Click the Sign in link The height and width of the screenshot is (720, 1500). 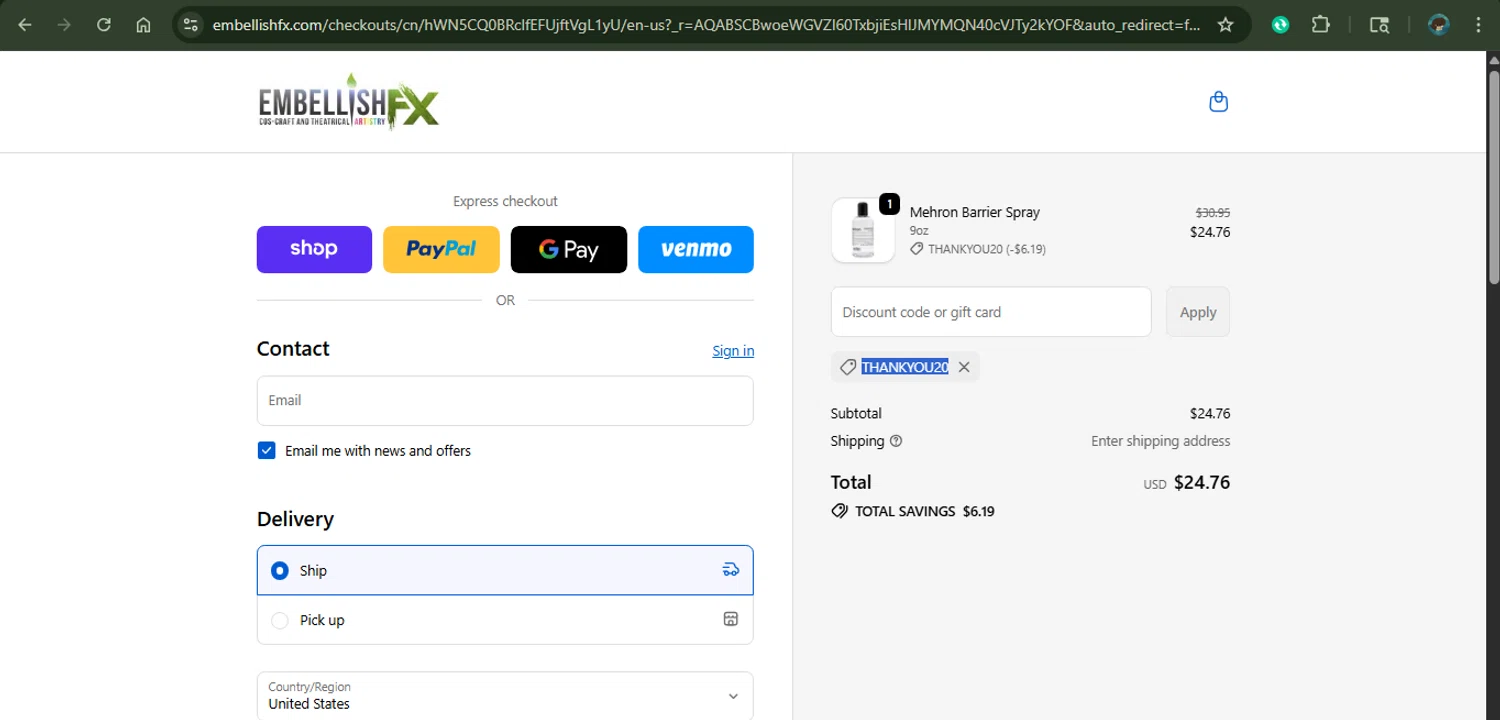733,350
